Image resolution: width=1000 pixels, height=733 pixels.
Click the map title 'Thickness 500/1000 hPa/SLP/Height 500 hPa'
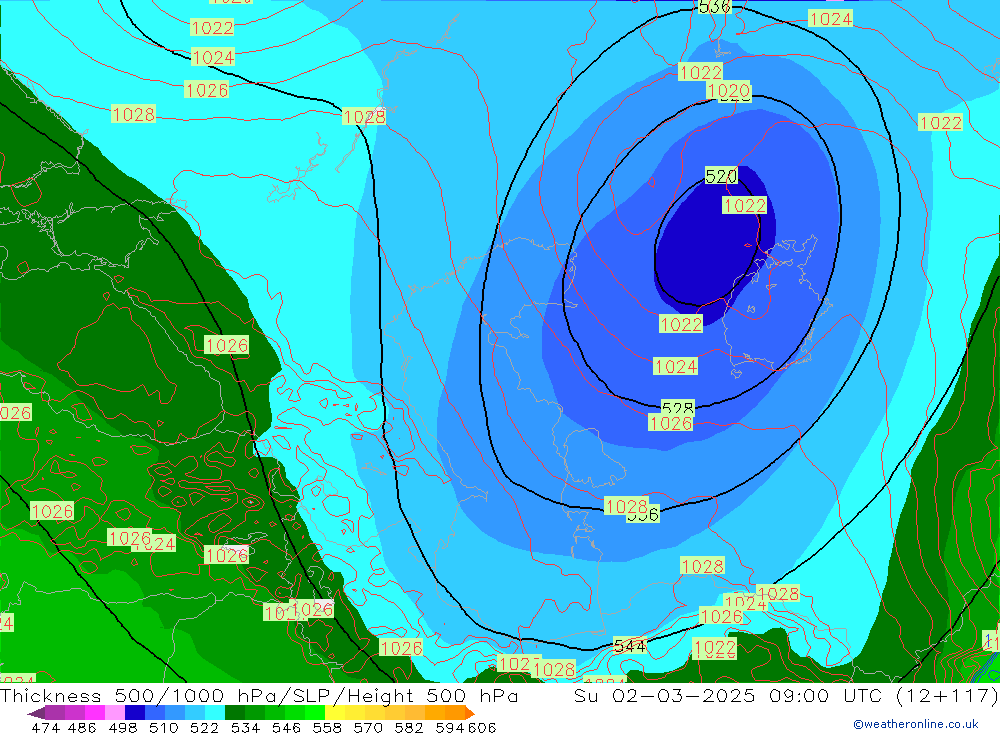tap(259, 695)
